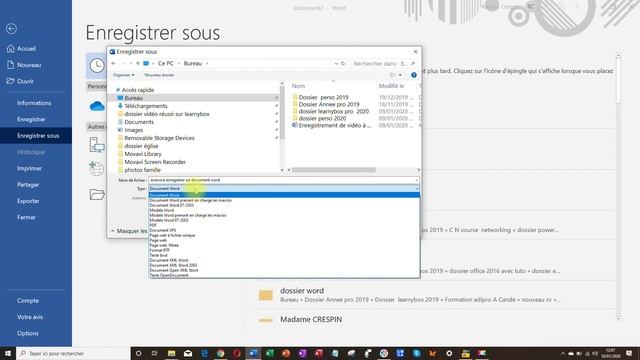Open Partager in the backstage menu
The image size is (640, 360).
[x=28, y=184]
